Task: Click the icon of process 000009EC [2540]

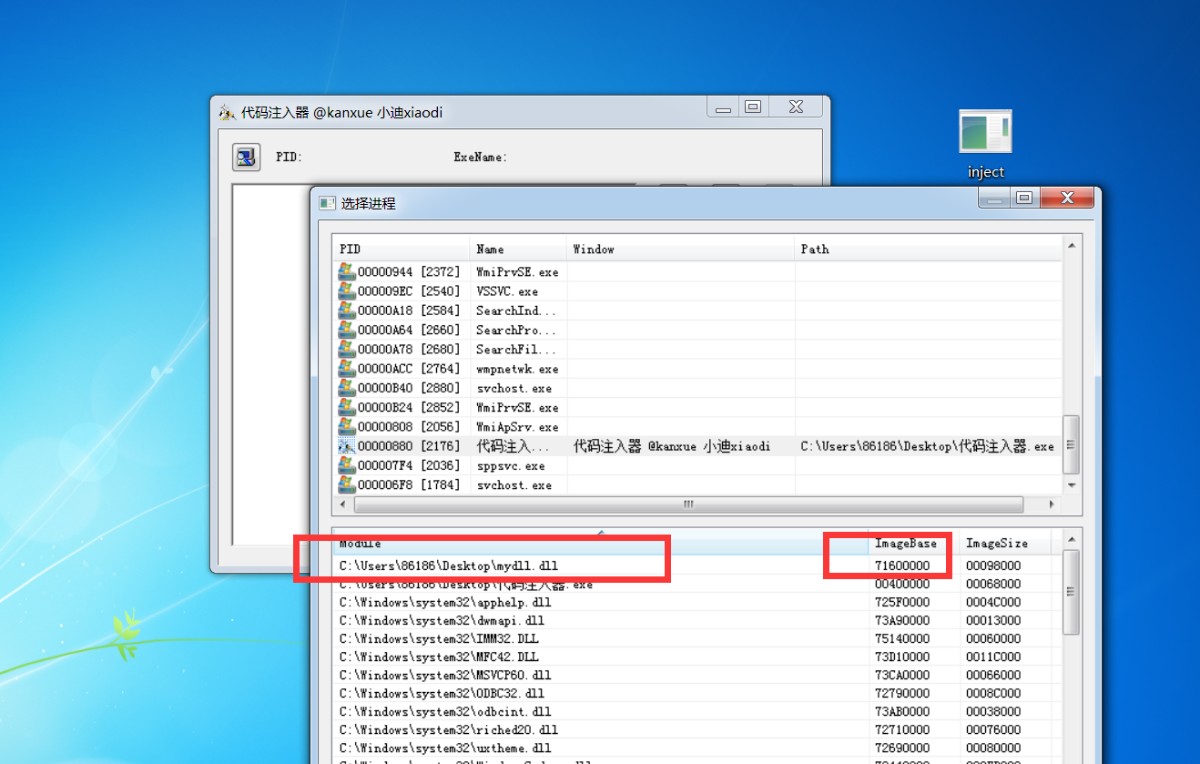Action: point(347,291)
